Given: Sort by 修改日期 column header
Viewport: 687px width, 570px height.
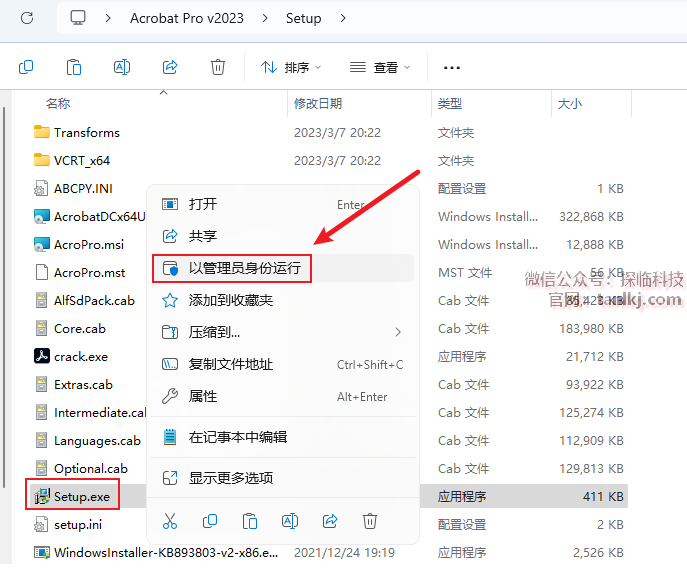Looking at the screenshot, I should pos(318,104).
